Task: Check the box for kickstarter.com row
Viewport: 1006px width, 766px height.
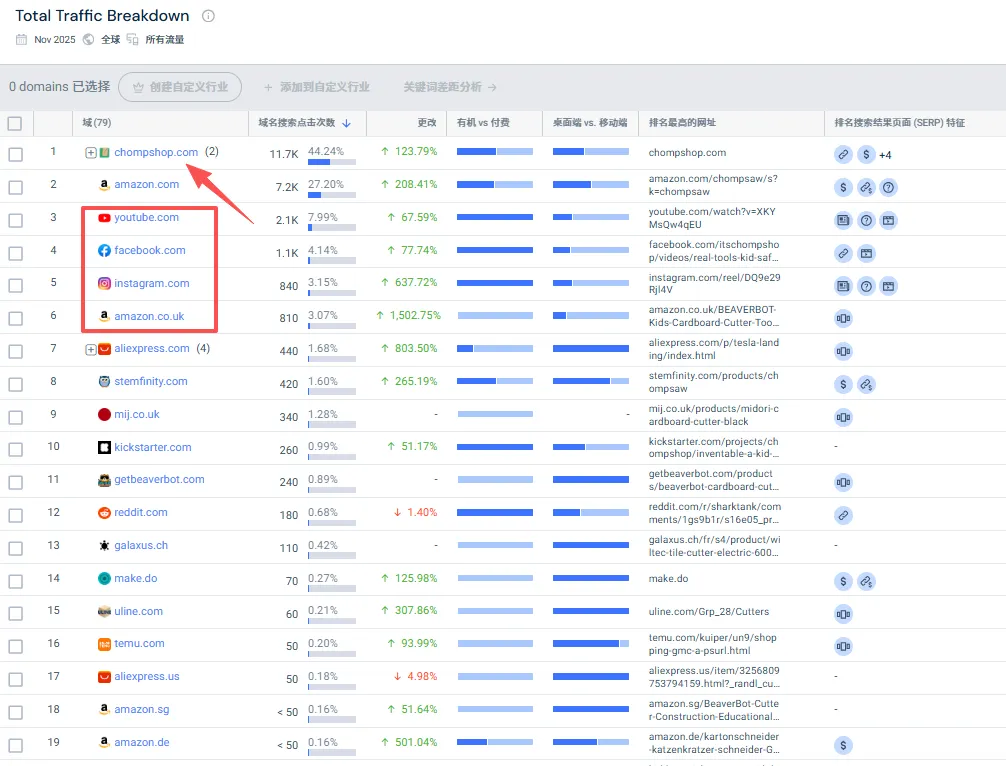Action: point(15,450)
